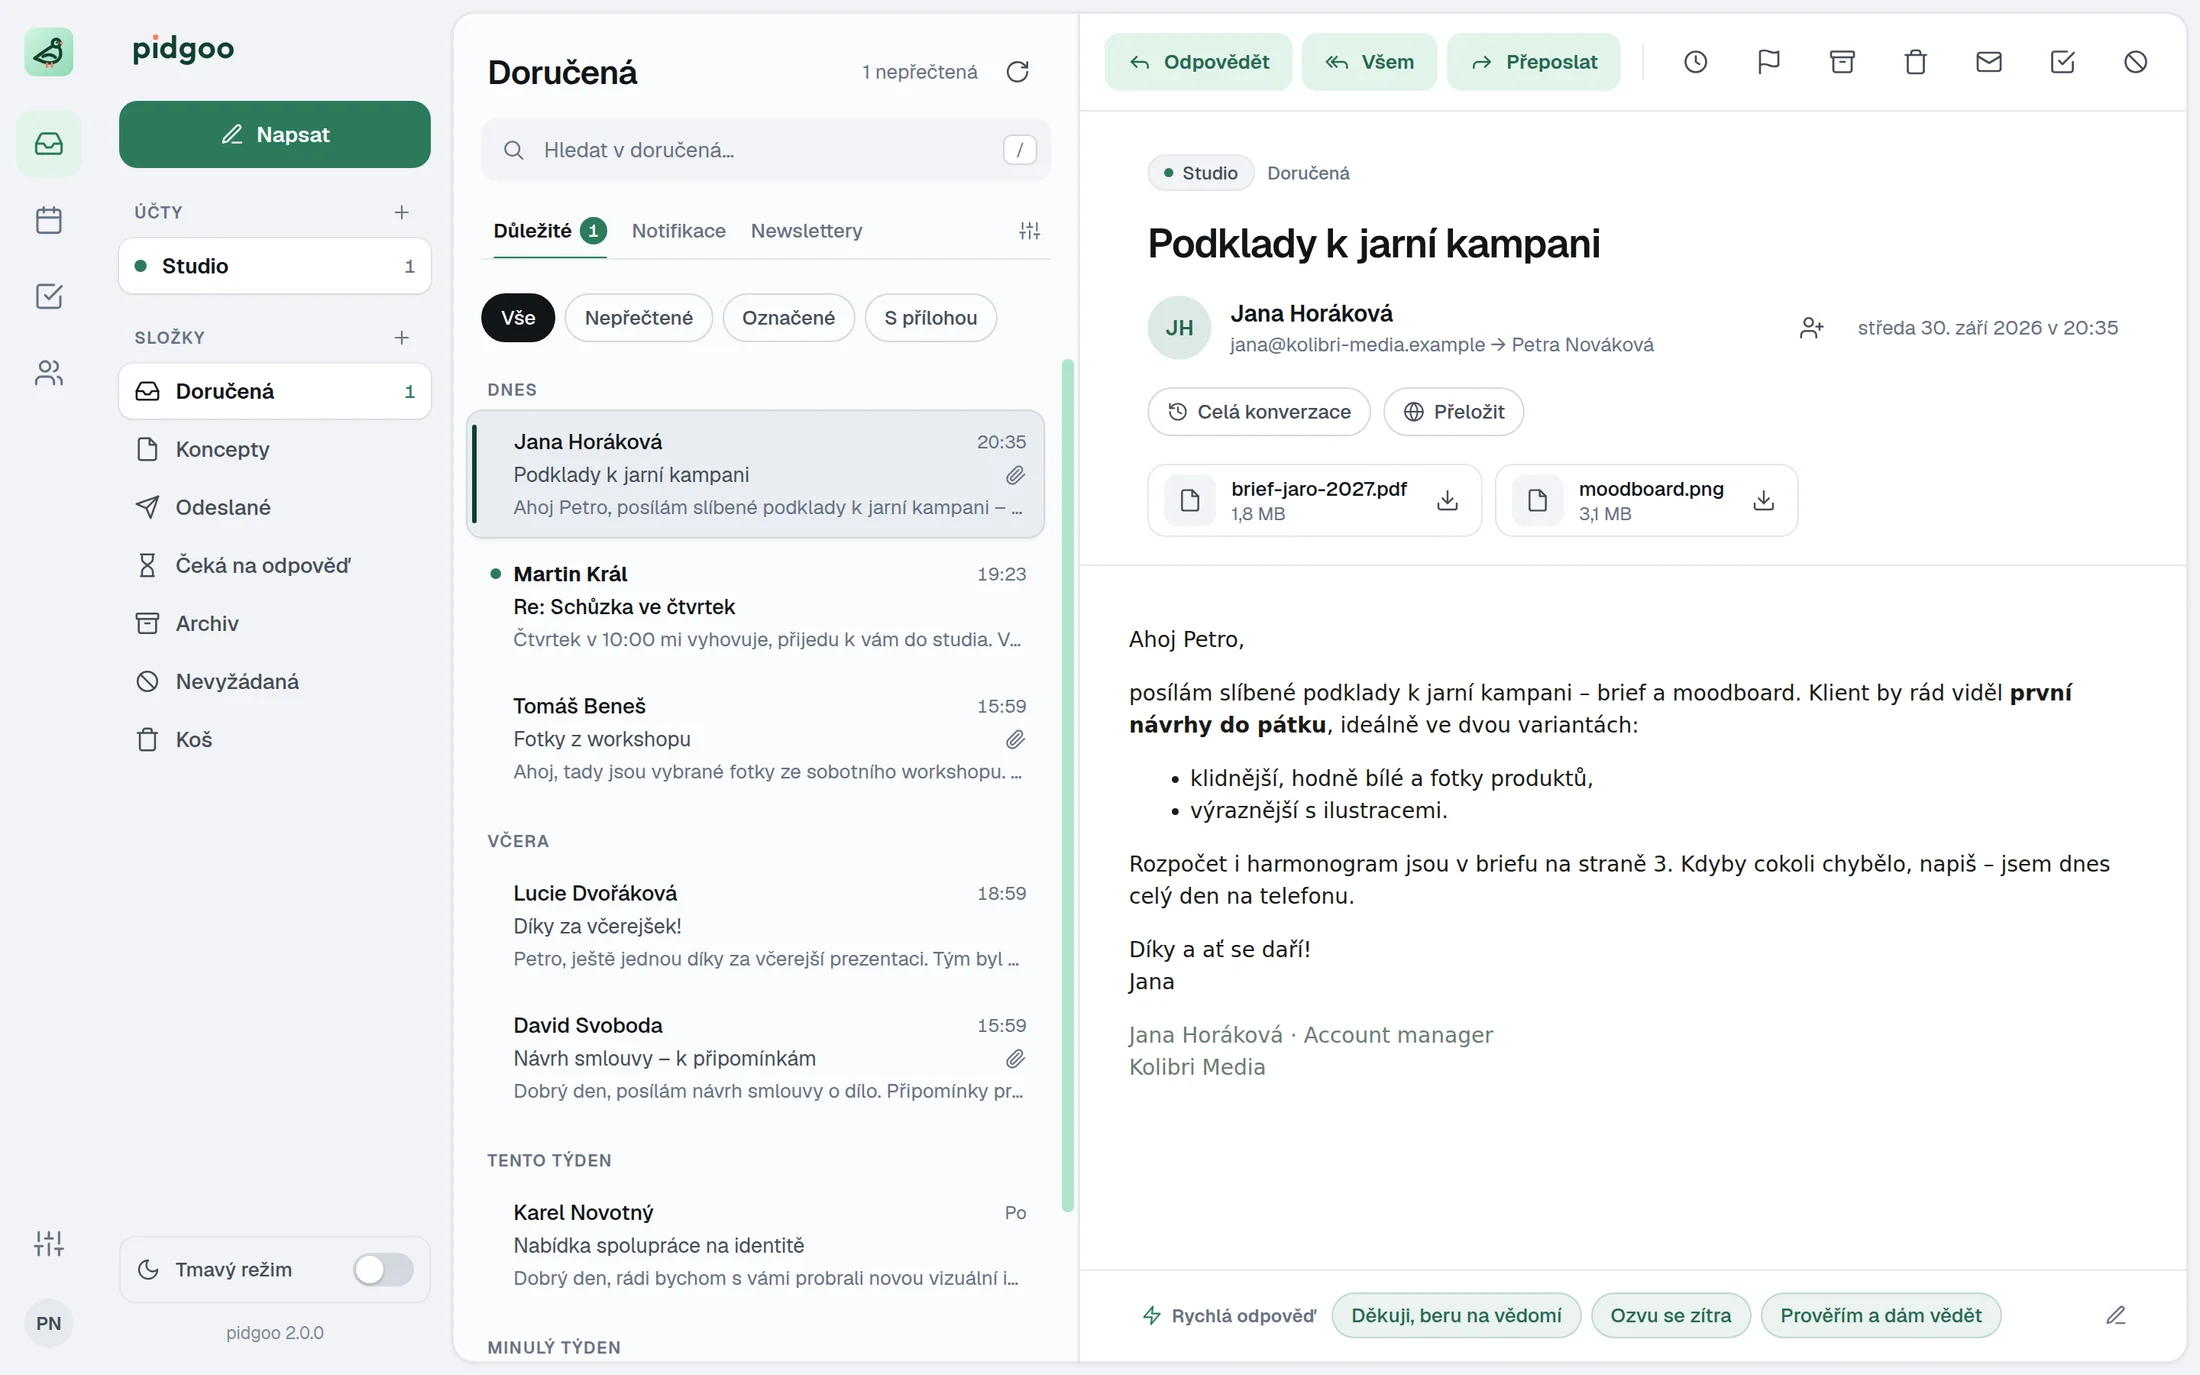
Task: Select the Označené filter chip
Action: coord(789,318)
